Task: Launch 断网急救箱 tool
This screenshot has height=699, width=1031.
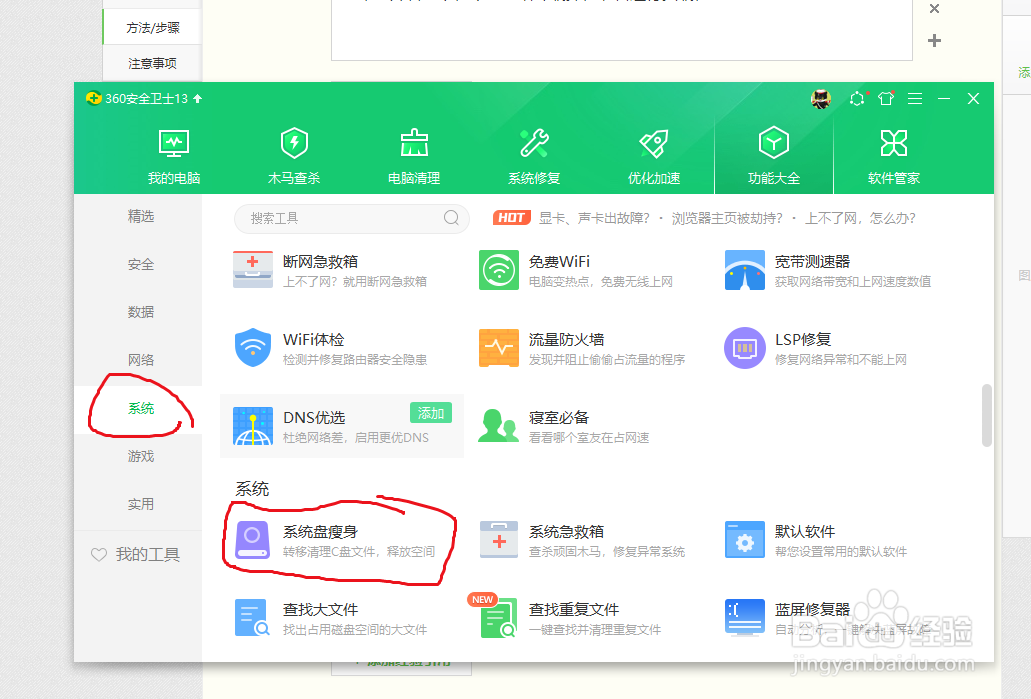Action: tap(331, 270)
